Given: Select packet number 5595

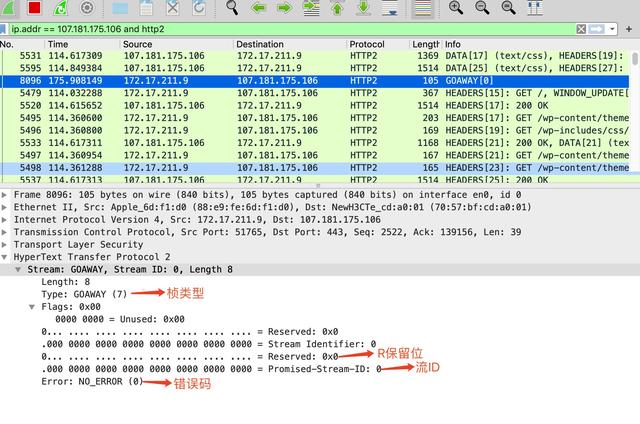Looking at the screenshot, I should point(314,68).
